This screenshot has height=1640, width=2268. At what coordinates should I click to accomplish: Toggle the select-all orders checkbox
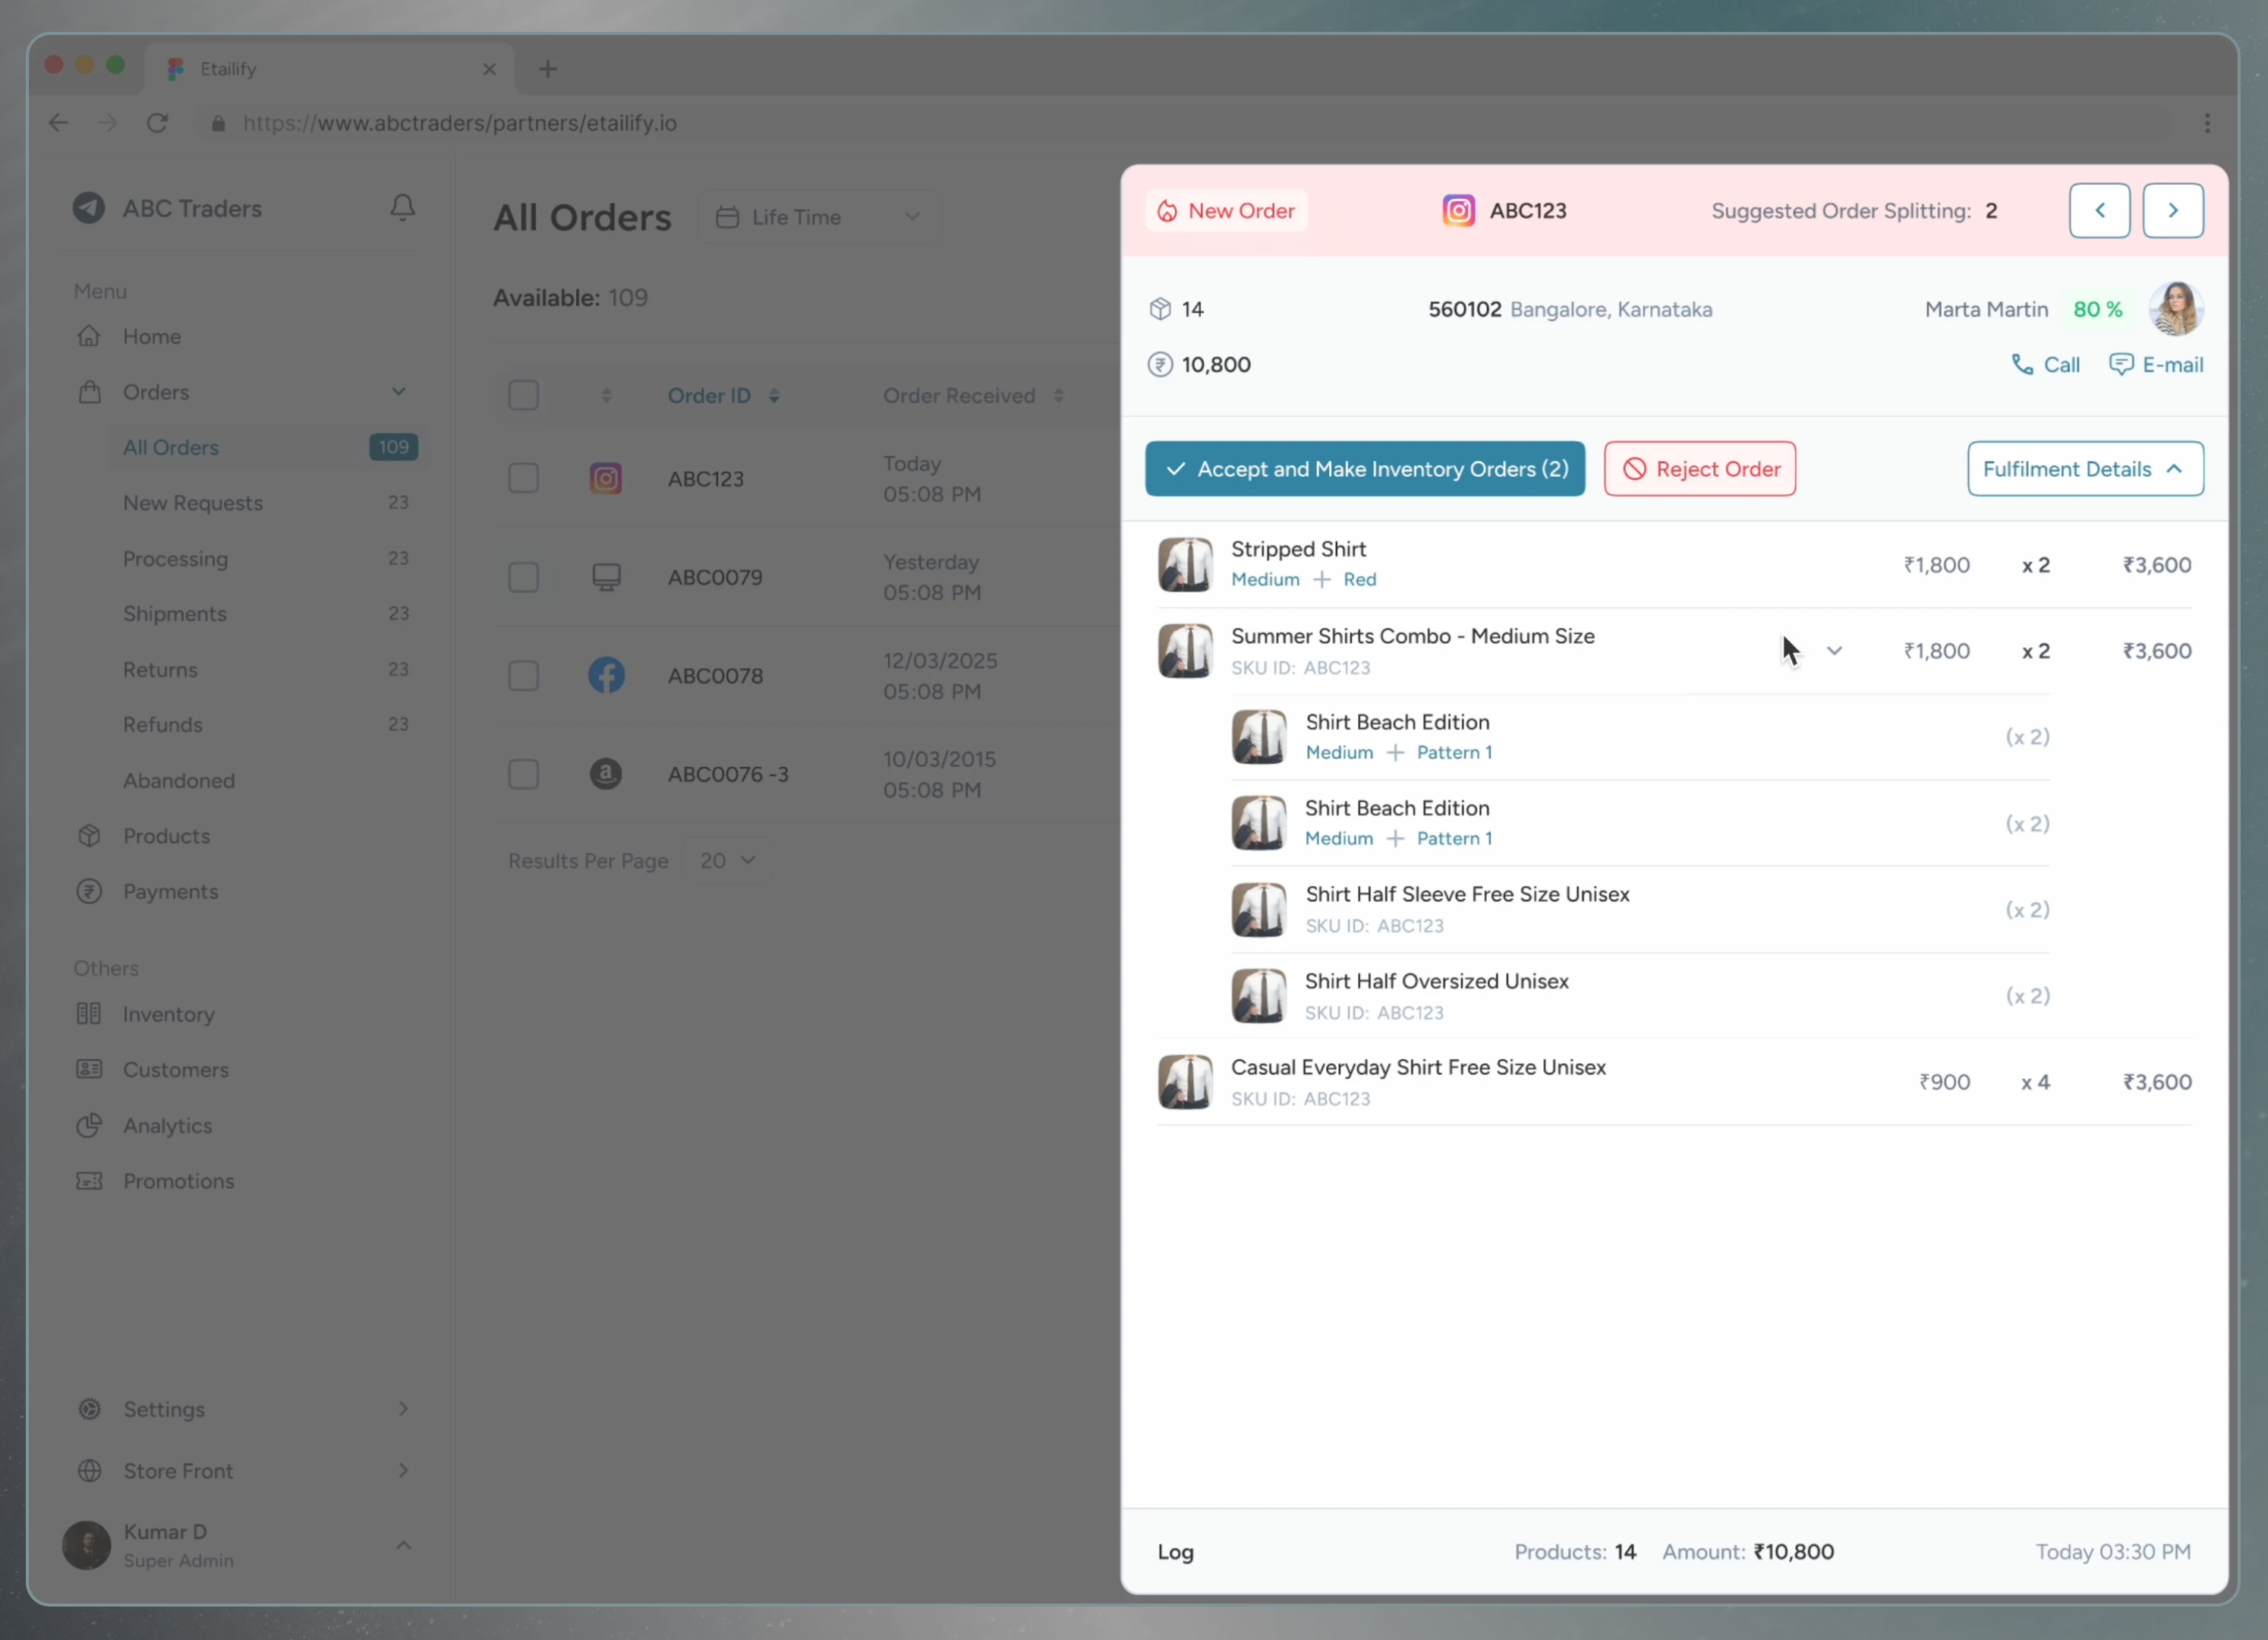click(x=523, y=395)
